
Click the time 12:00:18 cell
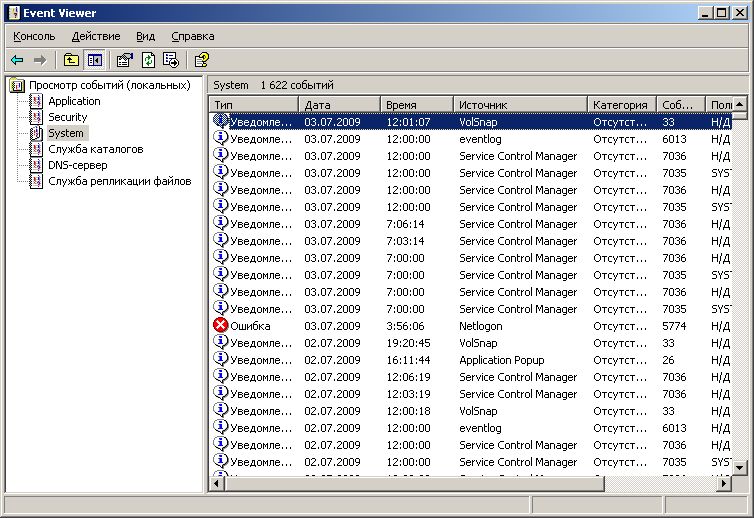pos(408,411)
